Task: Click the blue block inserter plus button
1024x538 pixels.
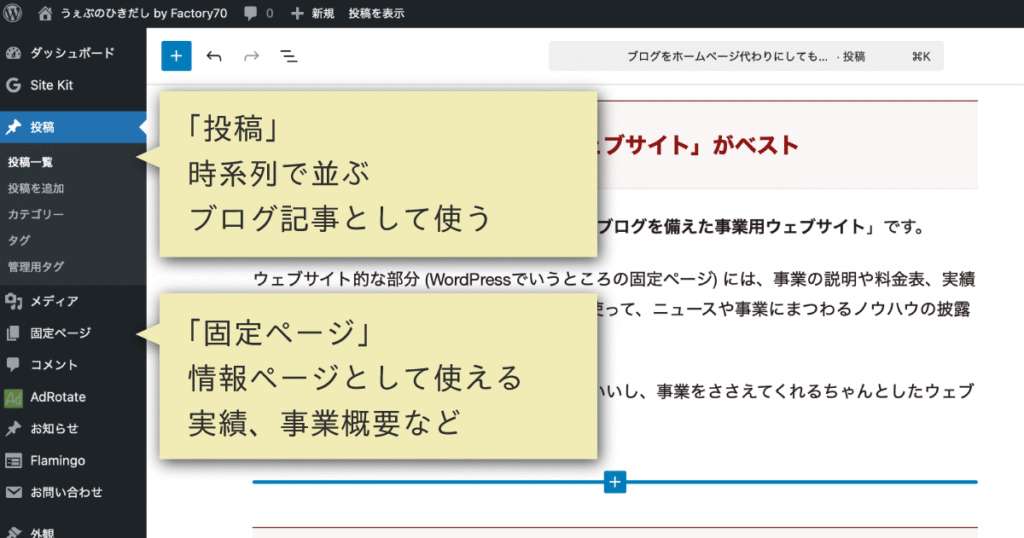Action: coord(176,56)
